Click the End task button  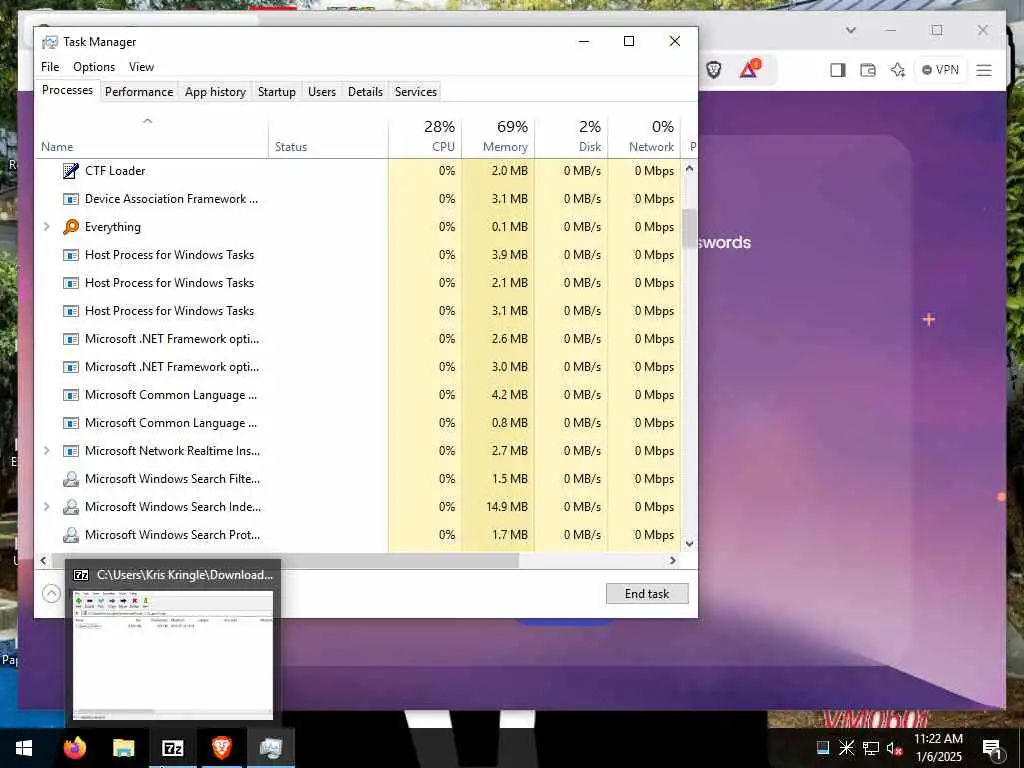647,594
